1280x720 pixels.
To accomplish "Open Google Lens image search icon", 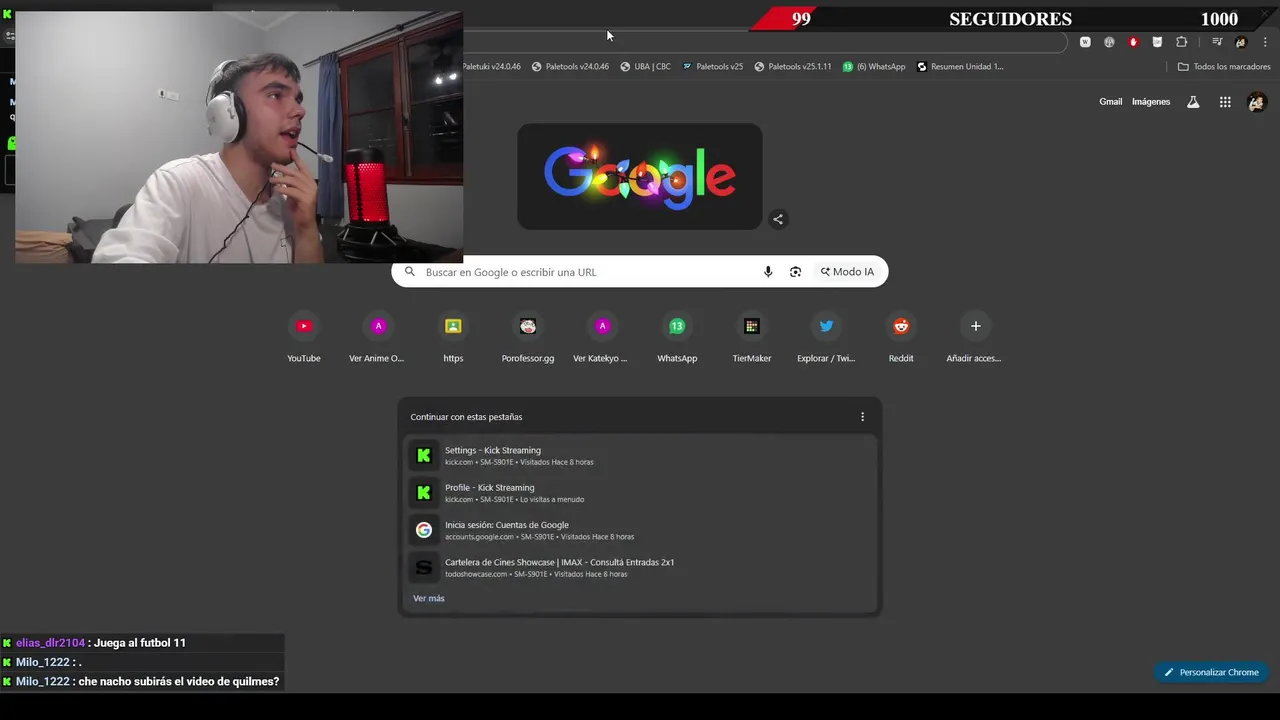I will click(x=795, y=272).
